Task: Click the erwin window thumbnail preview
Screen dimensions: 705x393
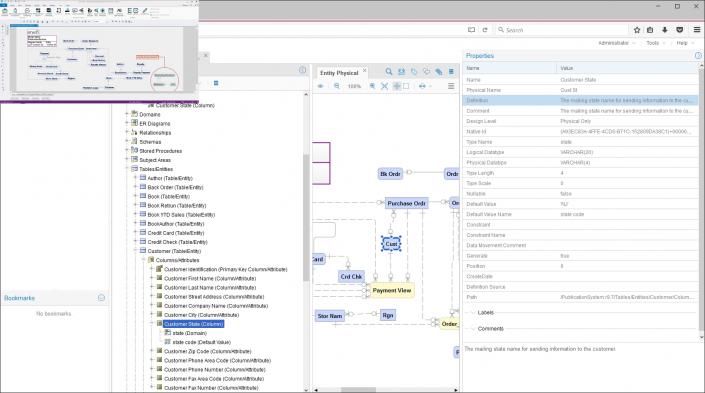Action: pos(99,52)
